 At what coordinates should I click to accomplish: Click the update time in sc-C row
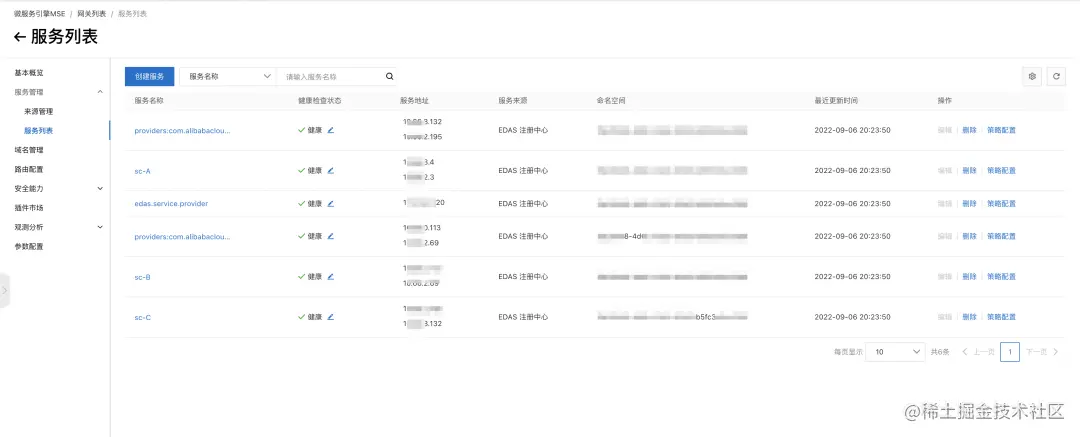(852, 317)
